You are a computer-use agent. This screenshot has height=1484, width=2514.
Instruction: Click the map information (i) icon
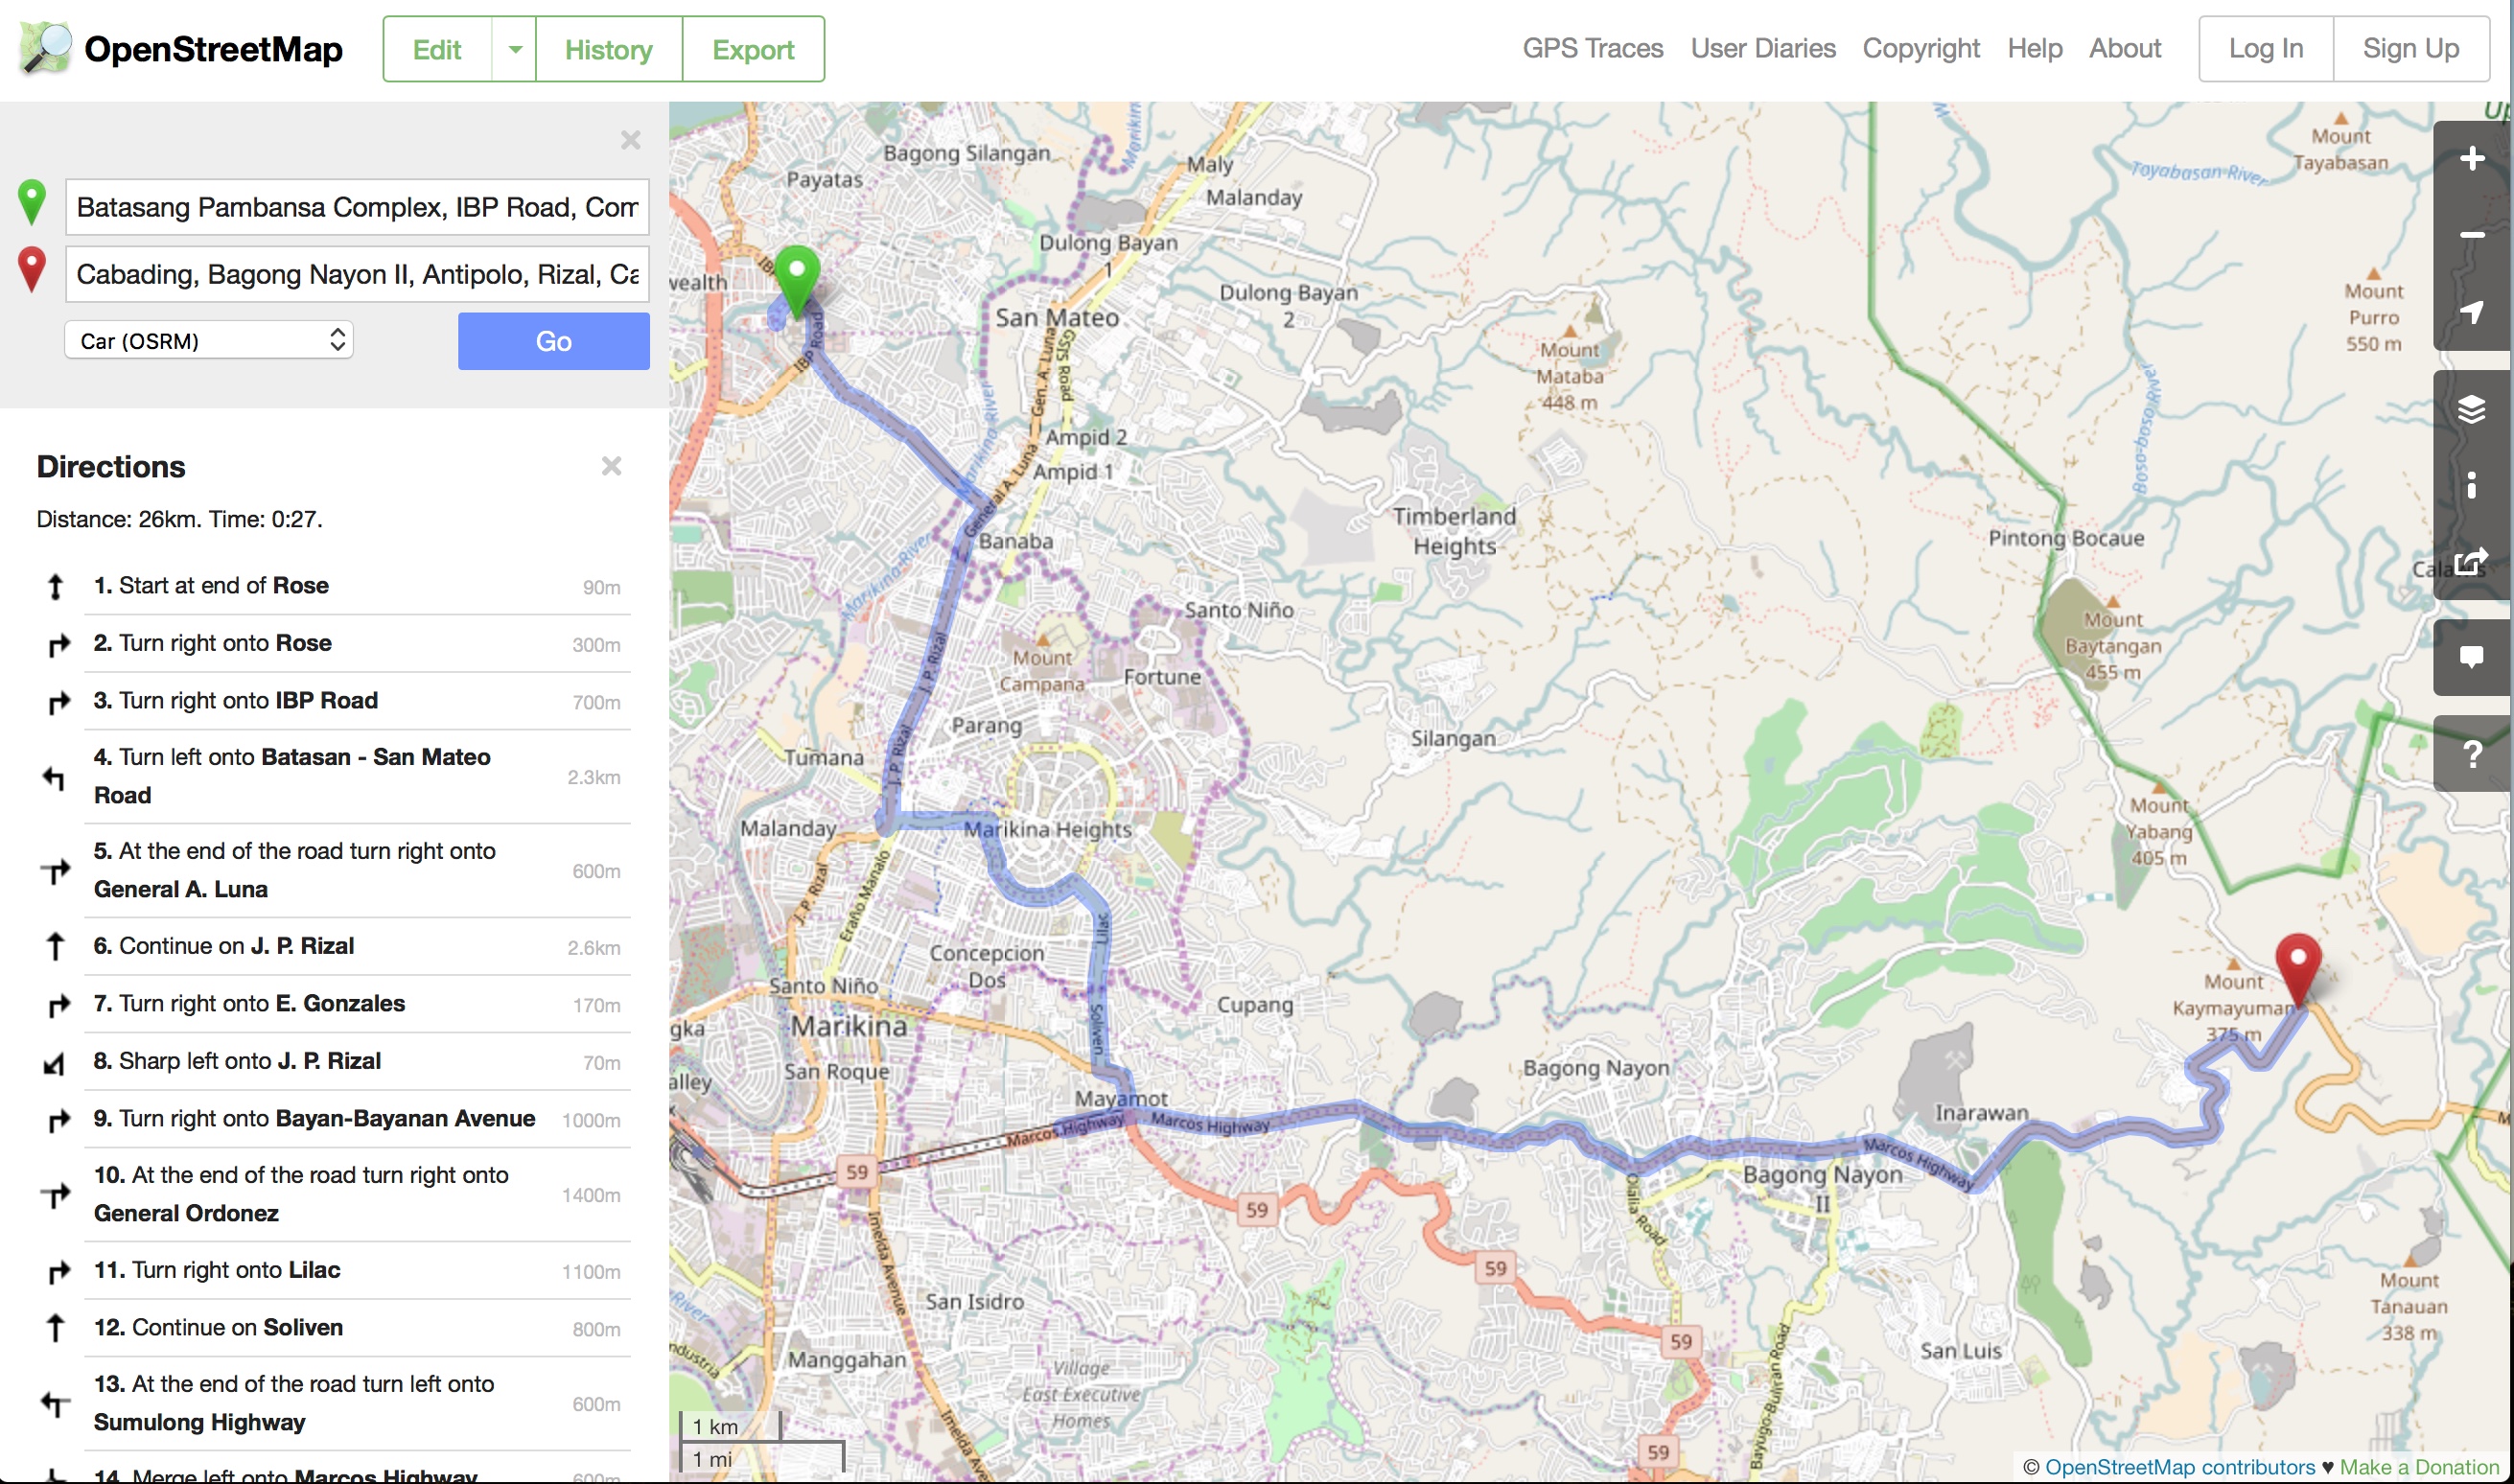click(2474, 485)
